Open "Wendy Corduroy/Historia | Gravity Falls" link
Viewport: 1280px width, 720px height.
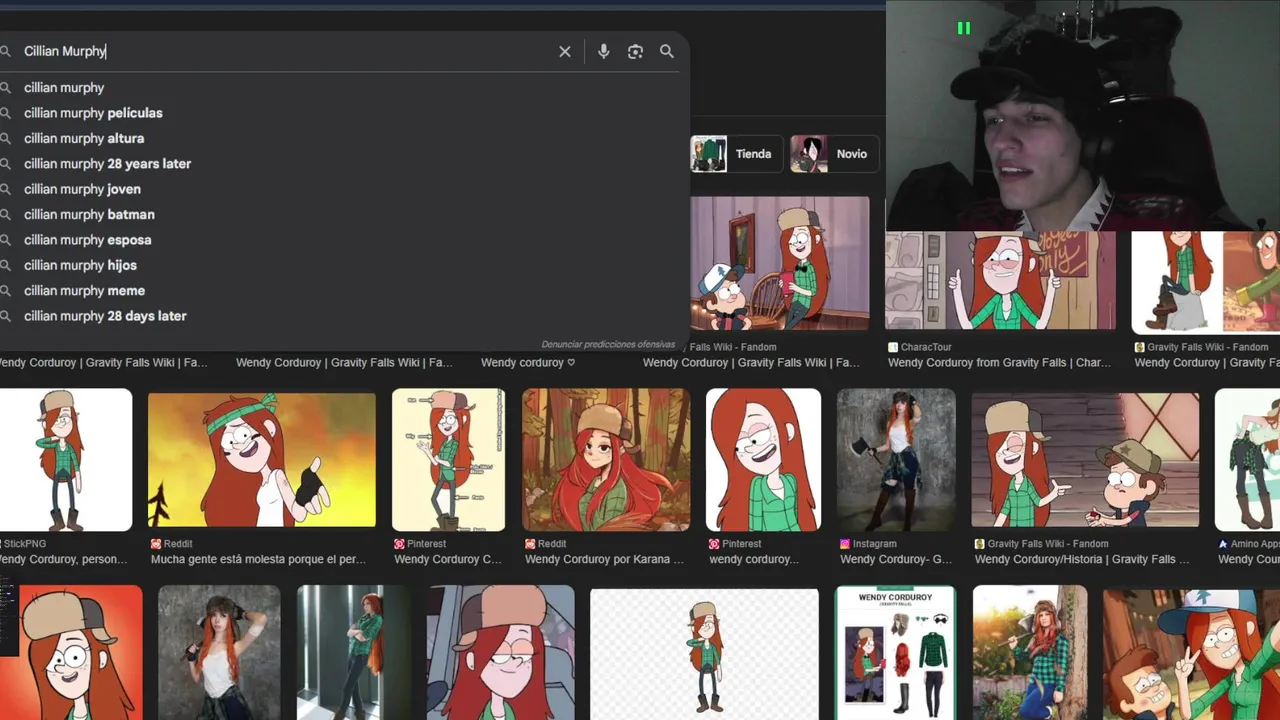1082,559
